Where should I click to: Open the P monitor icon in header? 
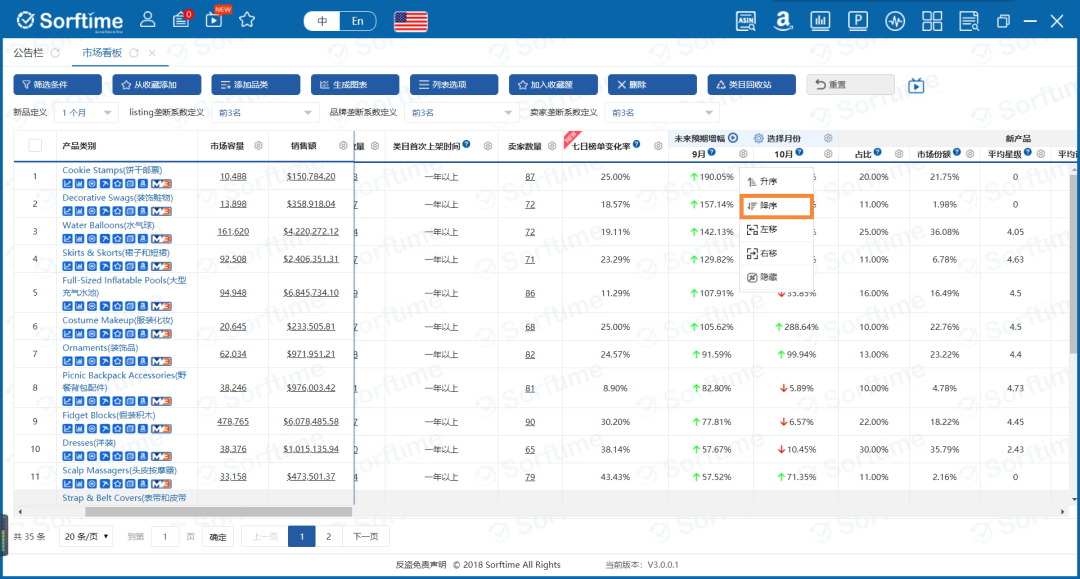(858, 21)
